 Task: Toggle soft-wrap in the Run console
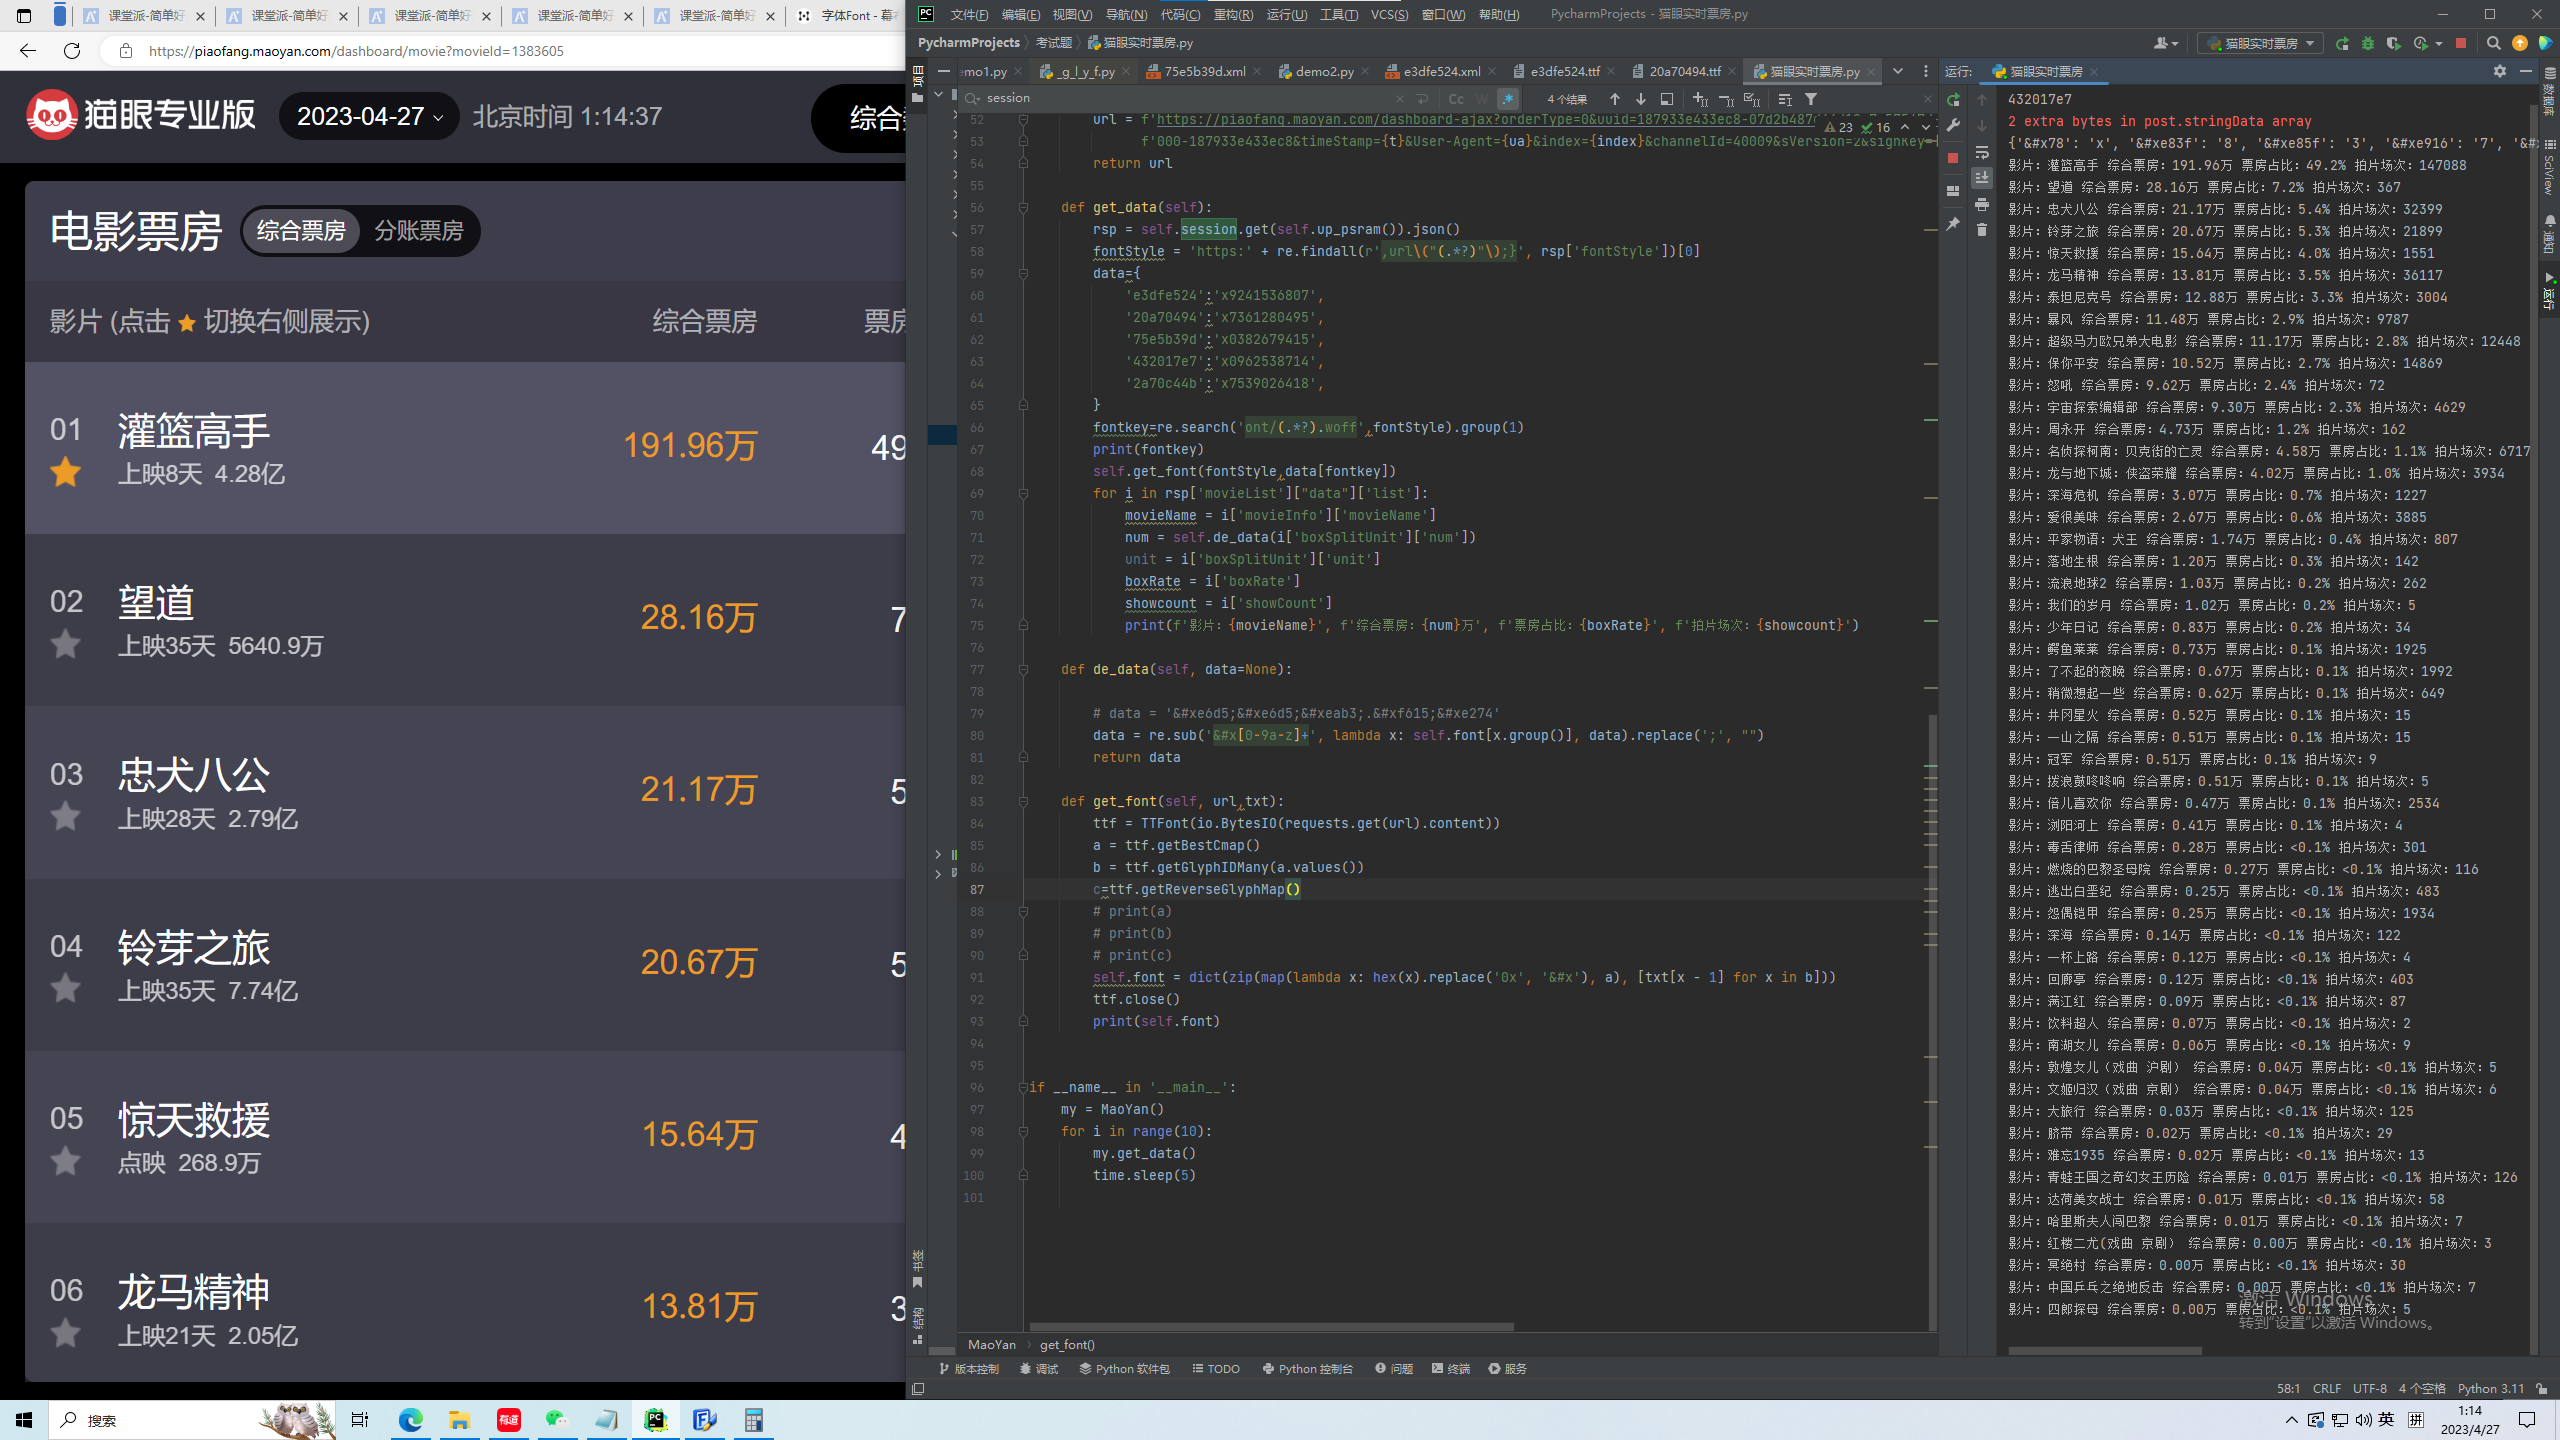pos(1982,152)
